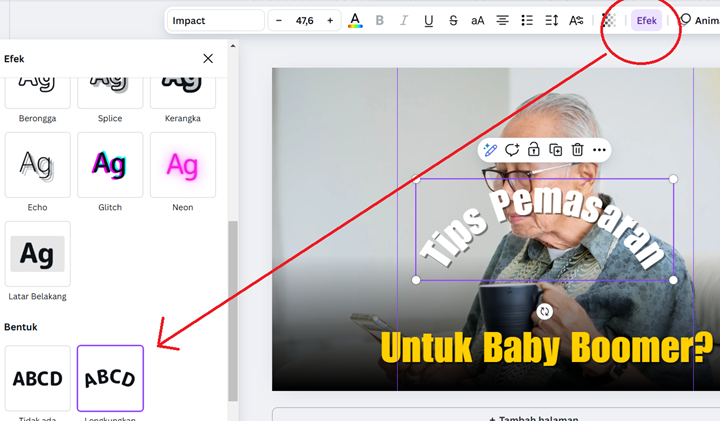Toggle italic formatting
Viewport: 720px width, 421px height.
404,21
